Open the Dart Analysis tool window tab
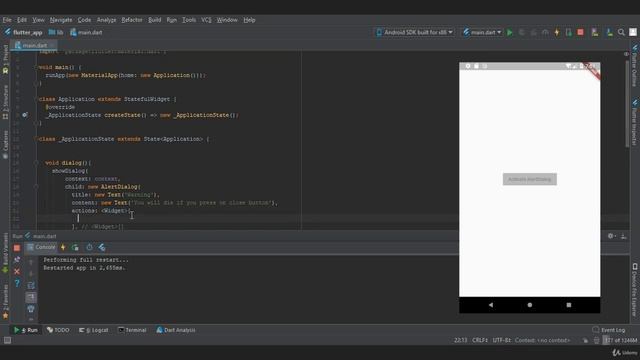 coord(176,330)
